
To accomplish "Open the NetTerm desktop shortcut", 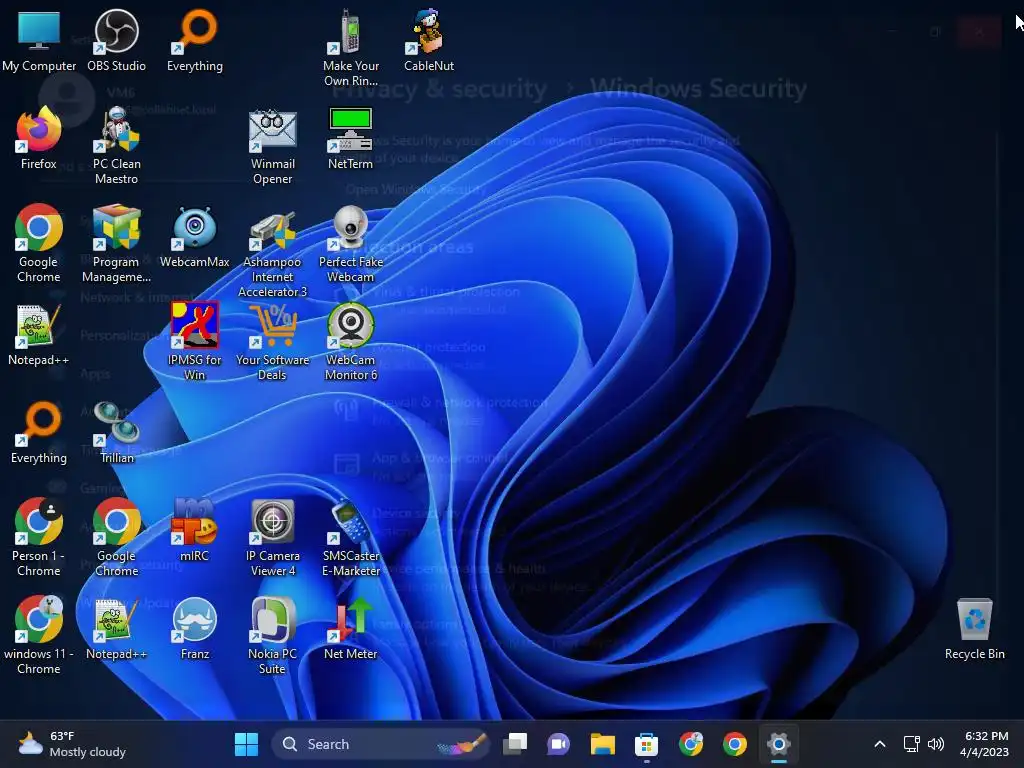I will pyautogui.click(x=351, y=138).
